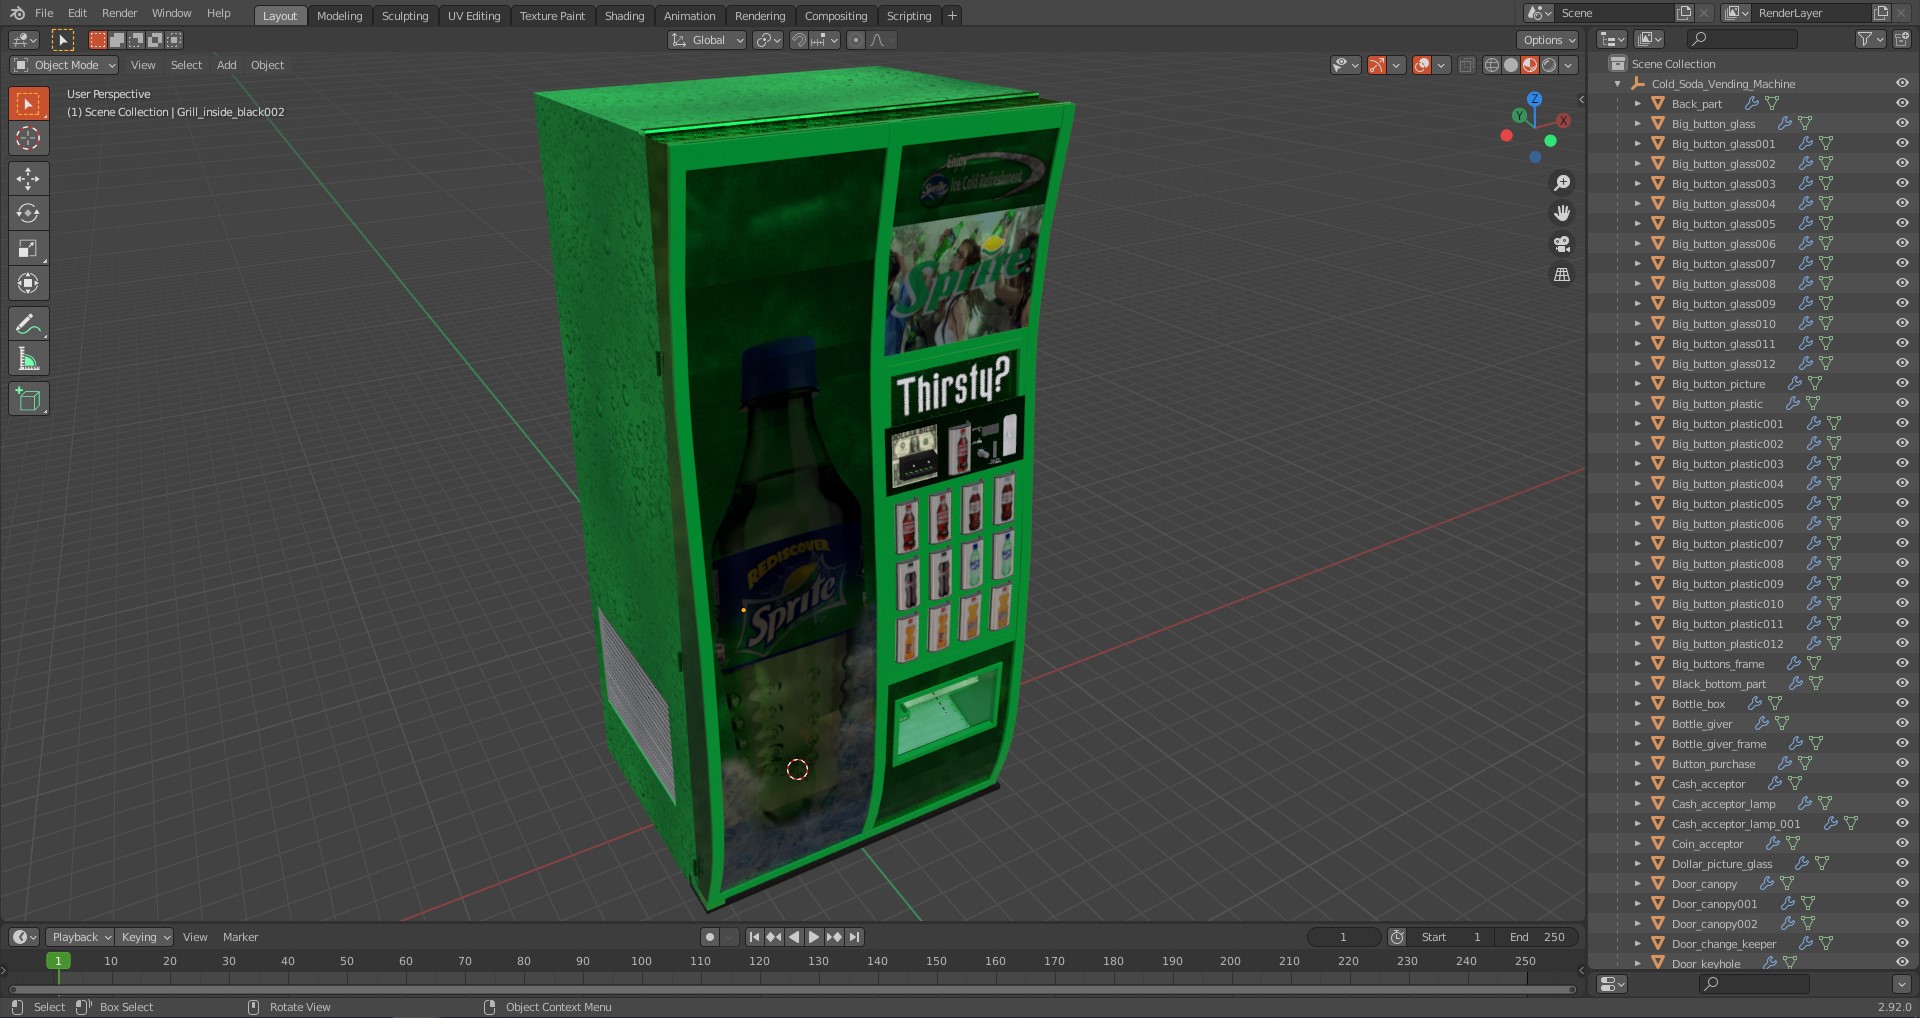Switch to the UV Editing tab

pyautogui.click(x=474, y=16)
